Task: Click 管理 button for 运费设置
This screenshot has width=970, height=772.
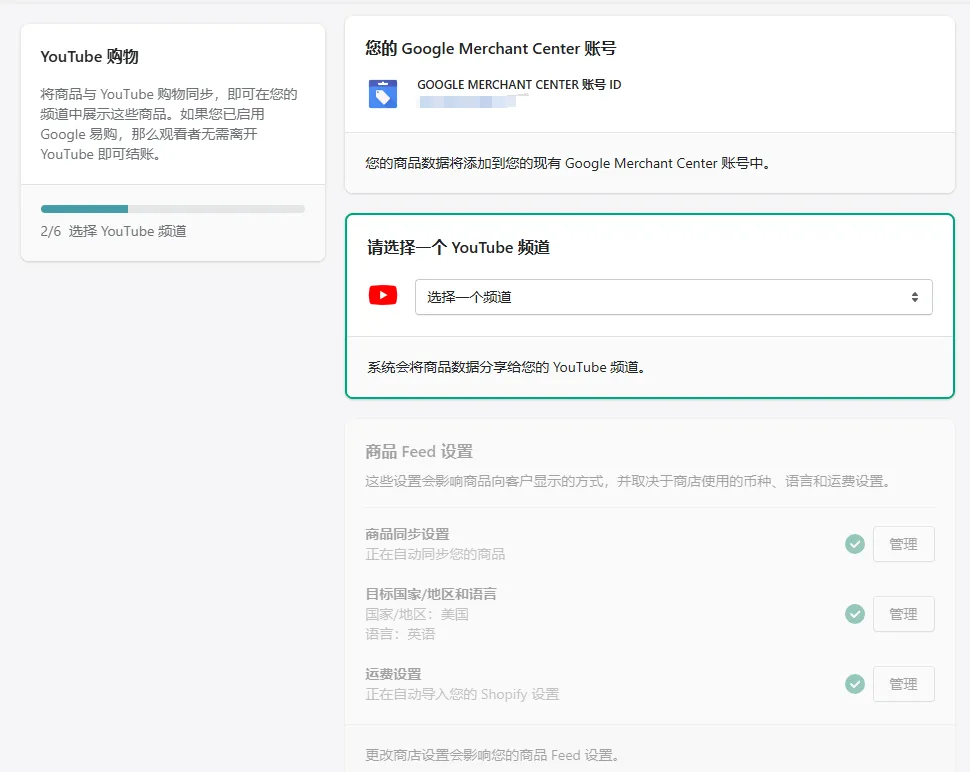Action: coord(903,684)
